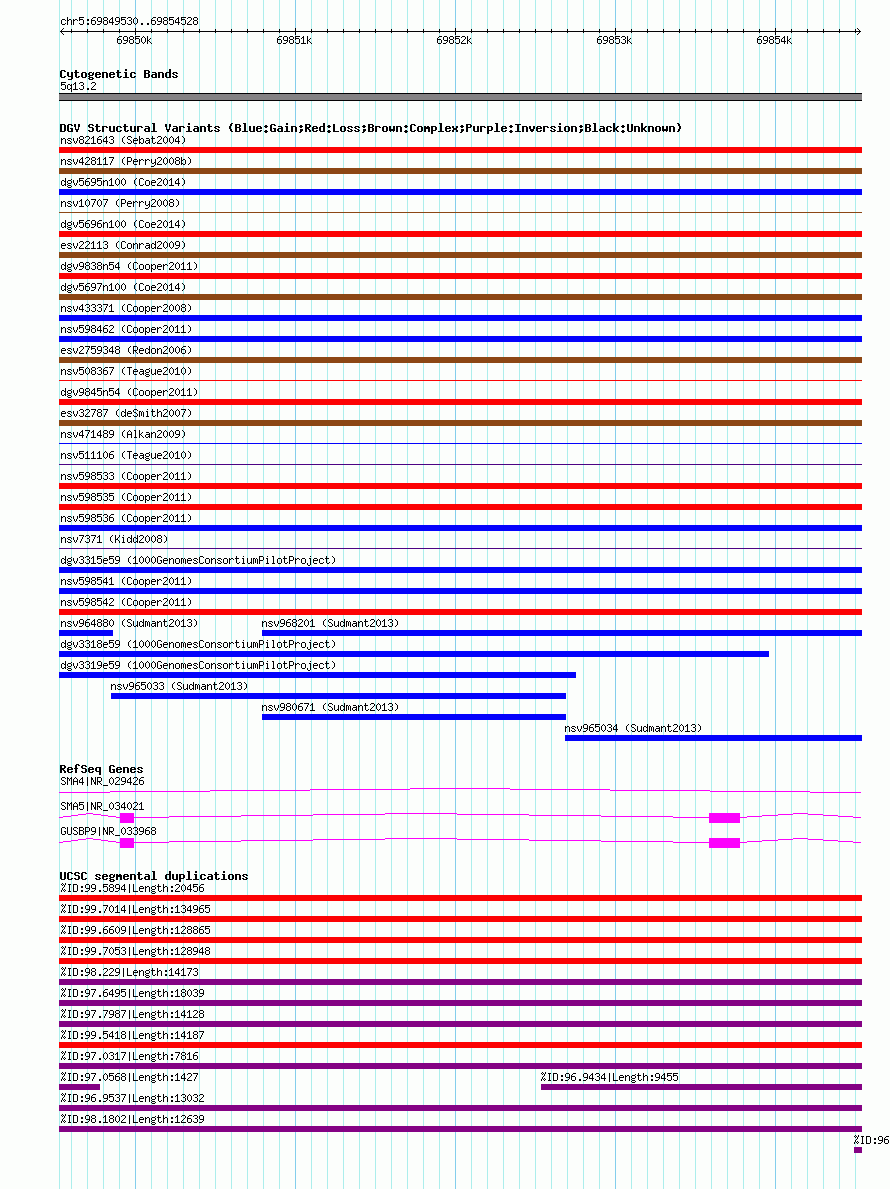Image resolution: width=890 pixels, height=1189 pixels.
Task: Open the Cytogenetic Bands track title
Action: (119, 74)
